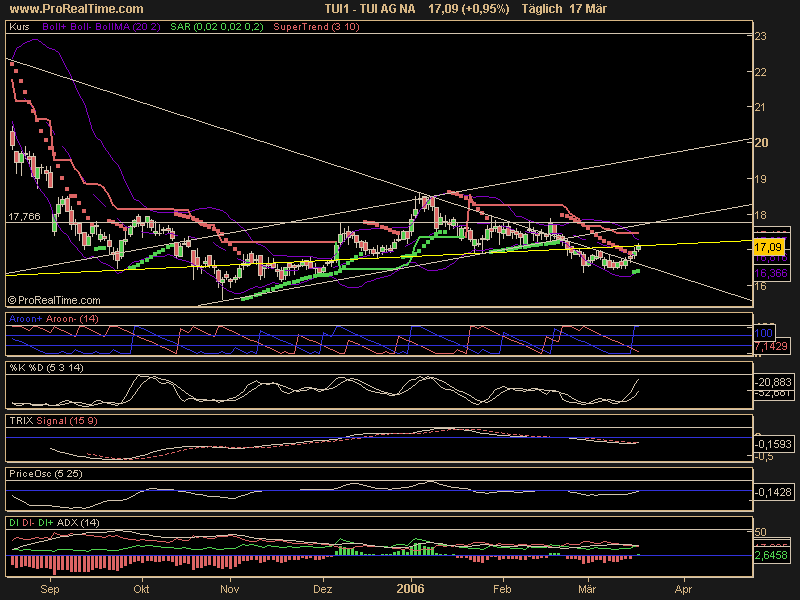Image resolution: width=800 pixels, height=600 pixels.
Task: Select the Kurs panel label
Action: [18, 28]
